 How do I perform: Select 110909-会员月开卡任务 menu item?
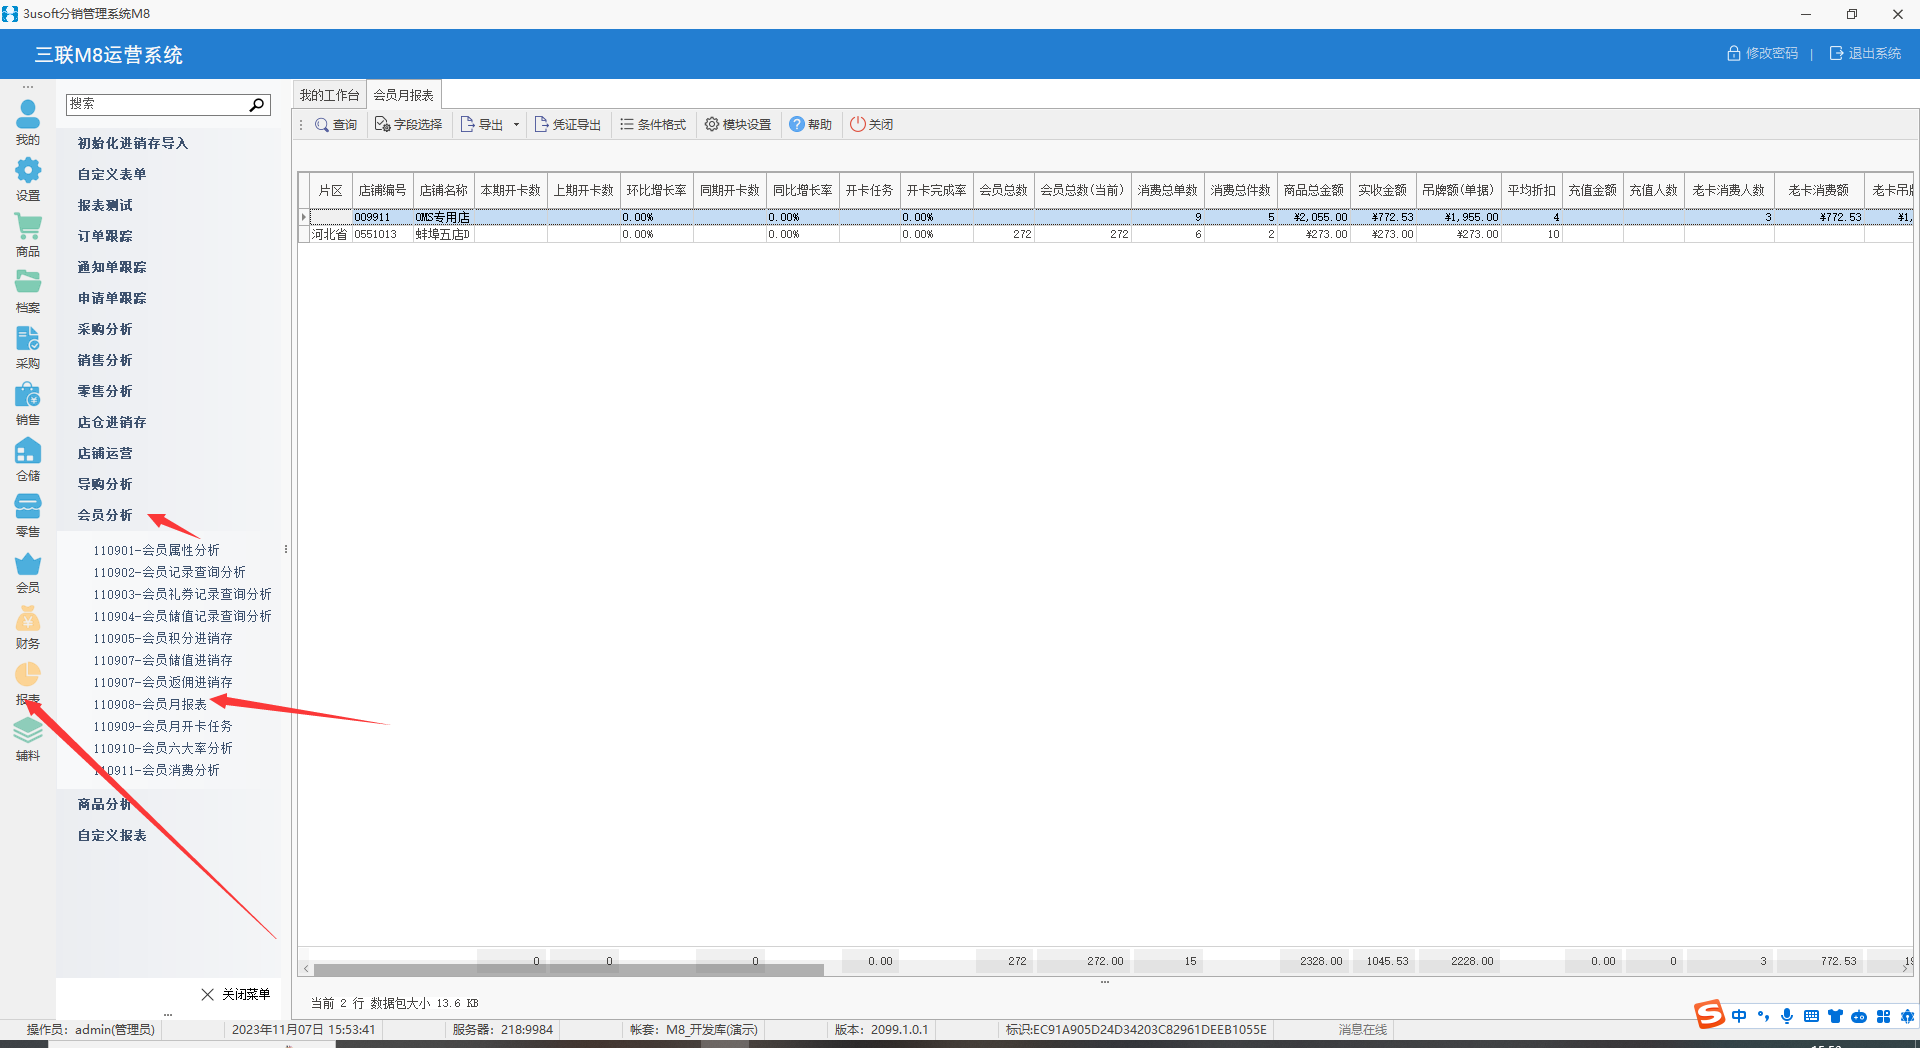pyautogui.click(x=163, y=726)
